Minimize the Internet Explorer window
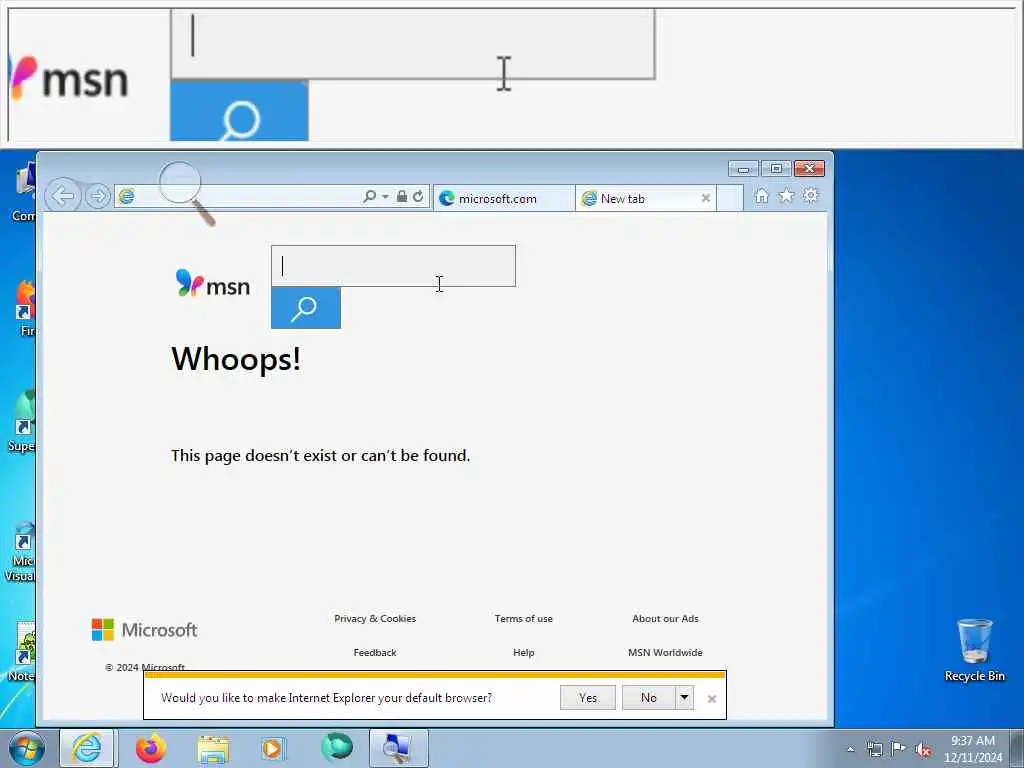This screenshot has height=768, width=1024. tap(743, 169)
